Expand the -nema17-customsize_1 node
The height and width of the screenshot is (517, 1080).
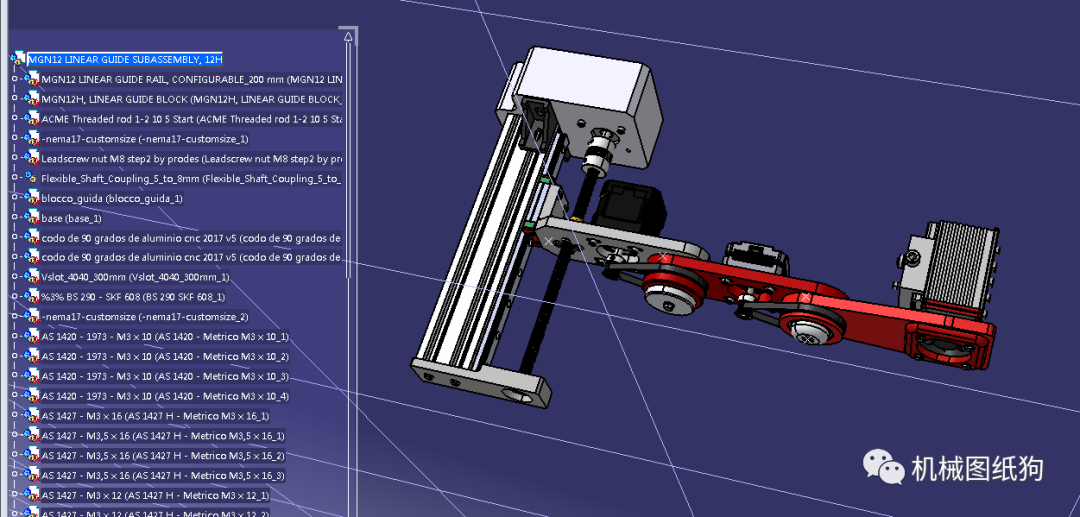click(14, 138)
